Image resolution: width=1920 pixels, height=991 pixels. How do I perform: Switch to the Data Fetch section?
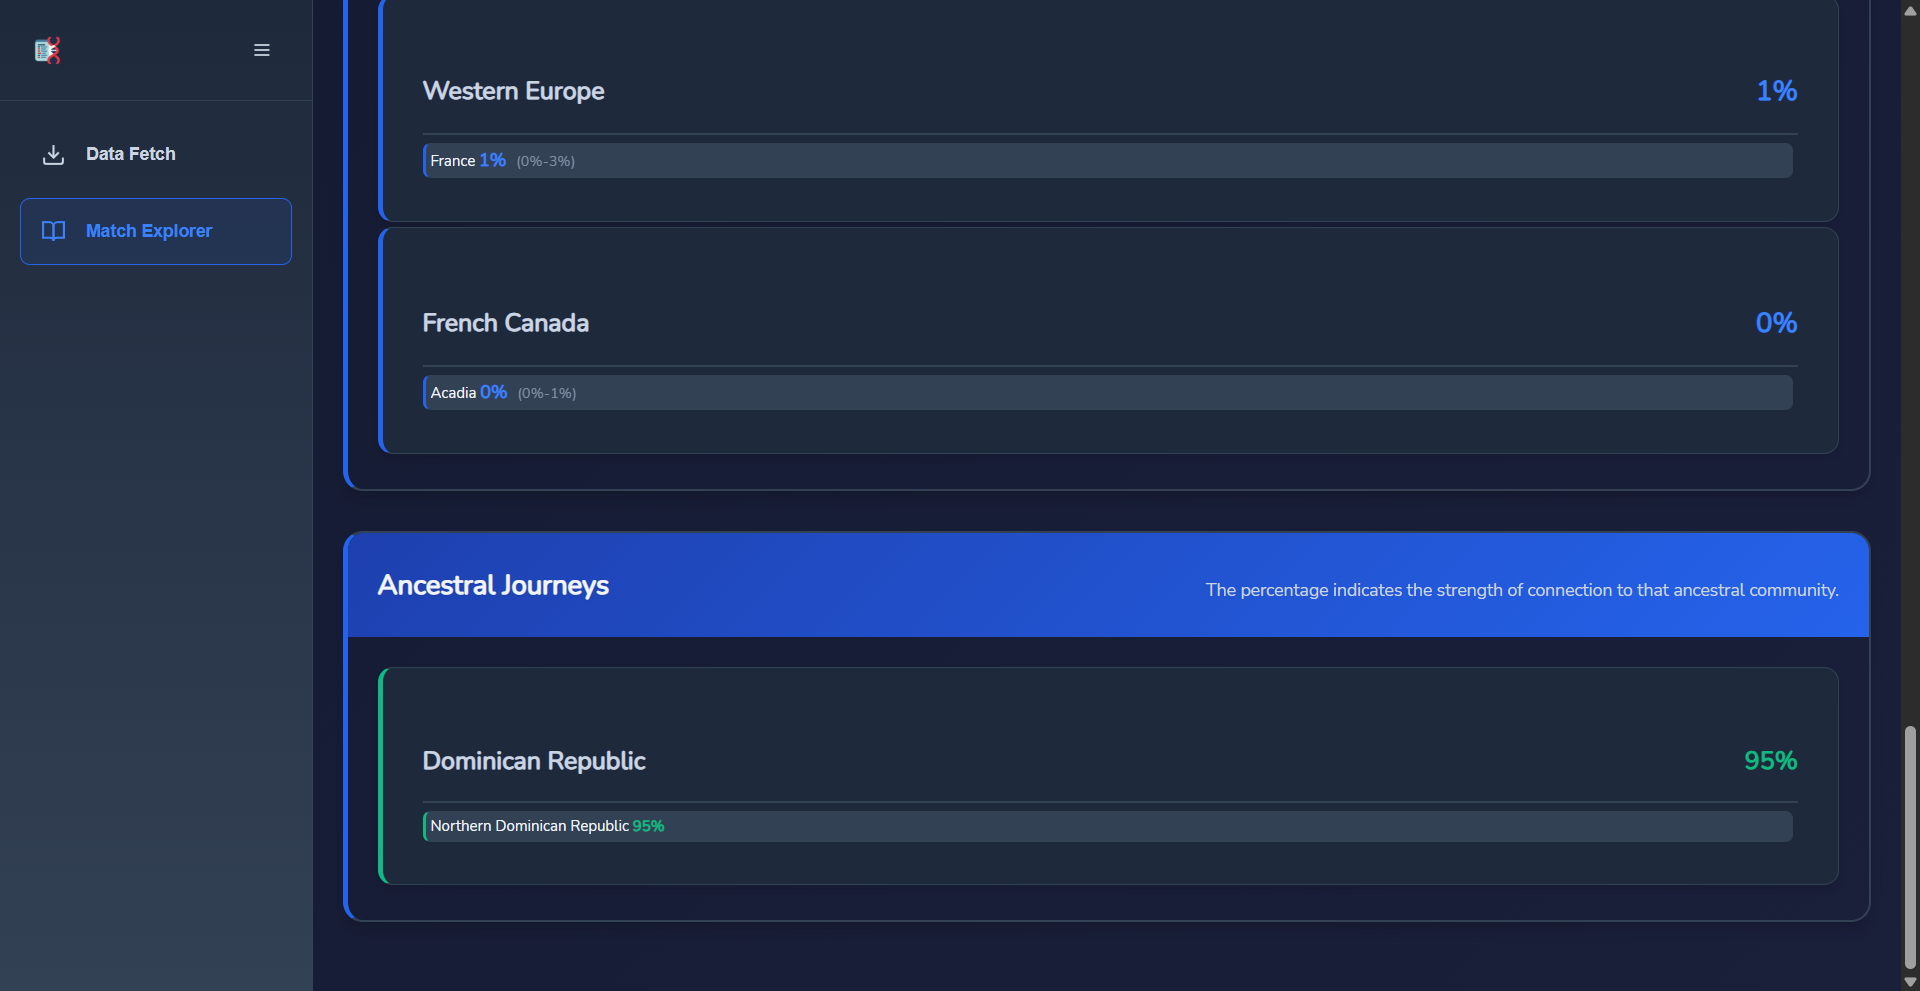pos(130,154)
